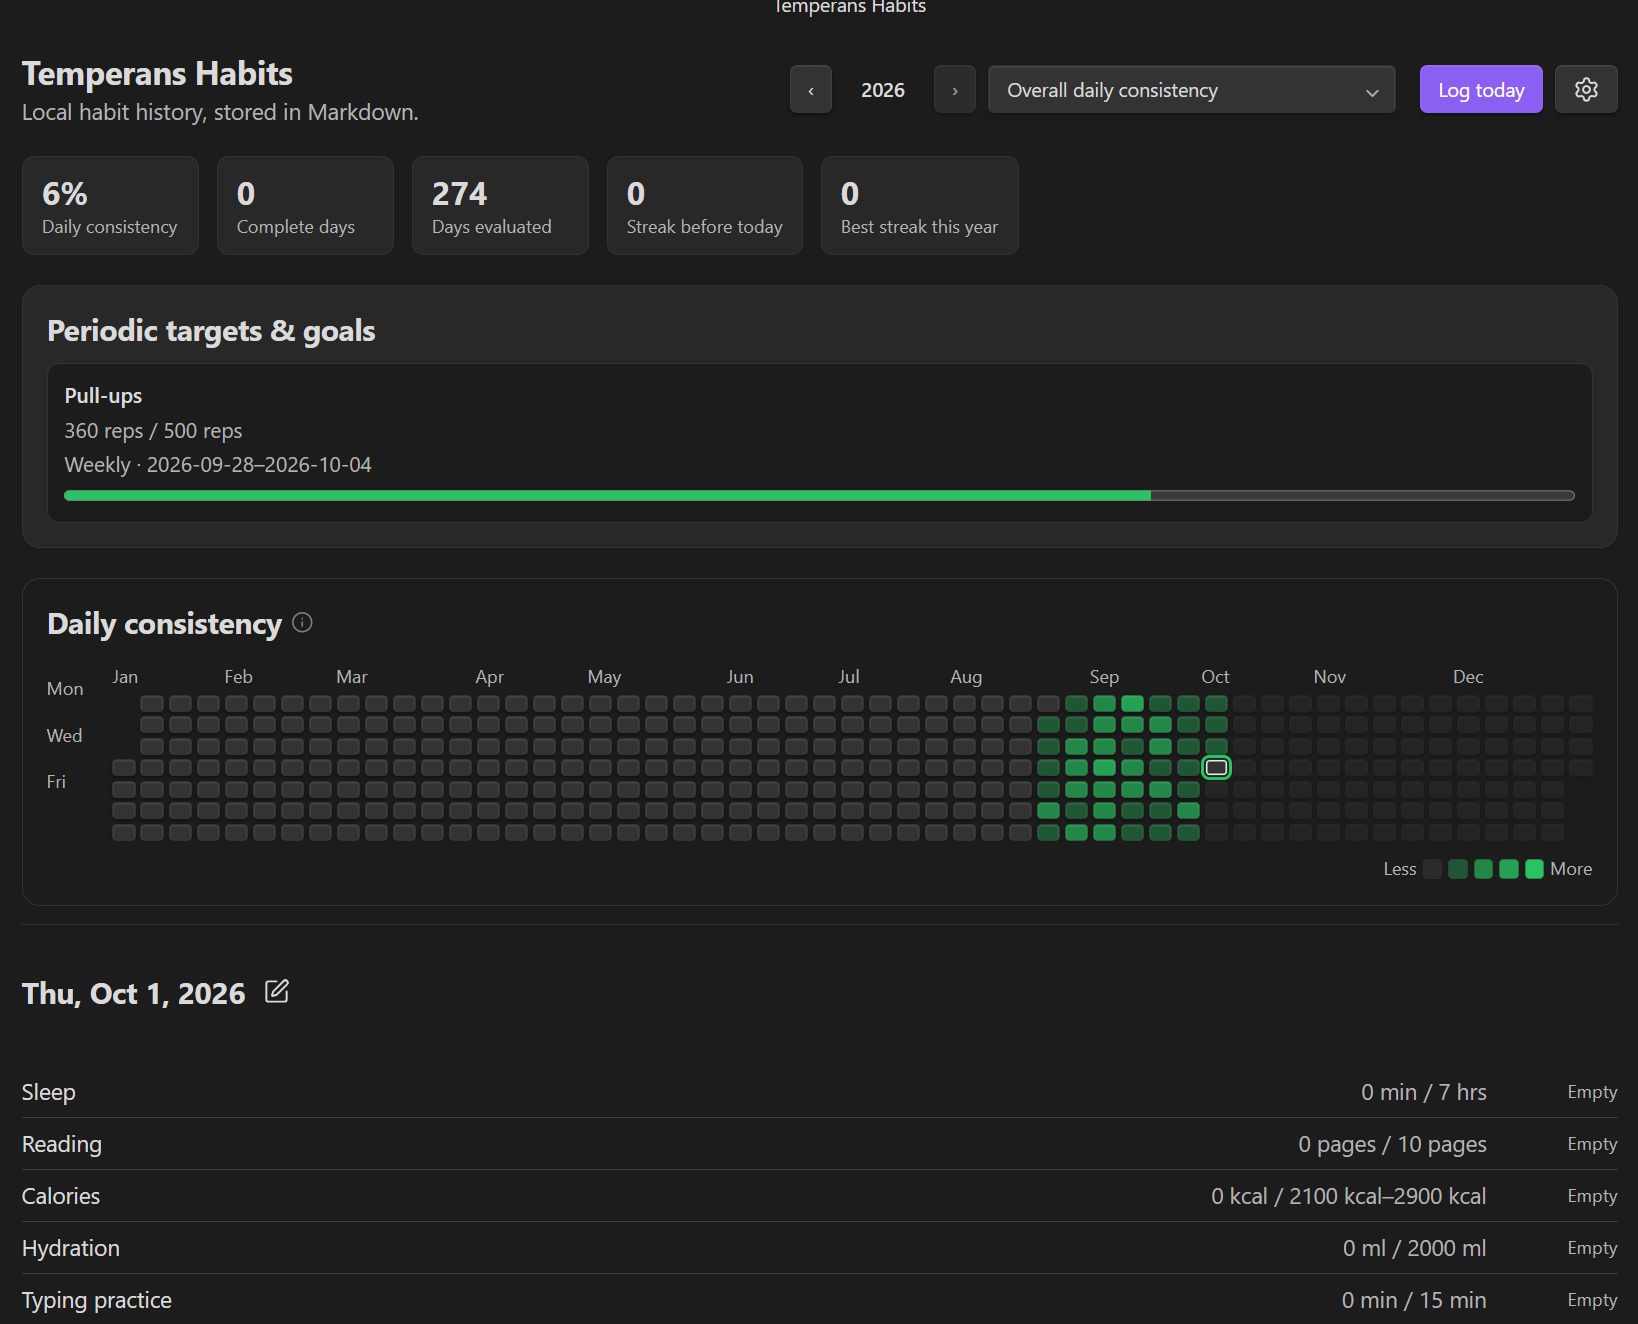Select the Hydration habit row
Viewport: 1638px width, 1324px height.
point(819,1248)
